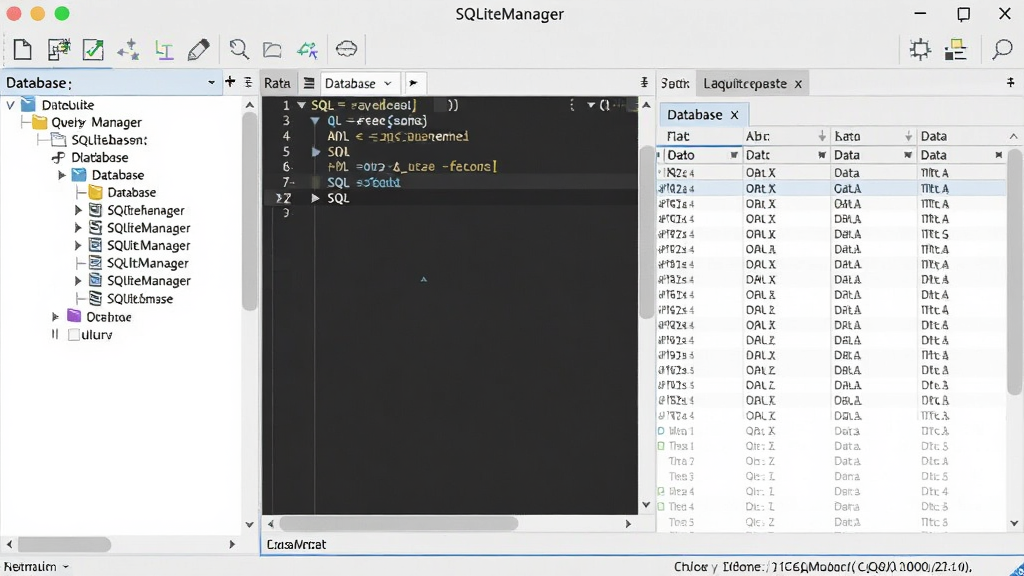Viewport: 1024px width, 576px height.
Task: Open the Database panel header dropdown
Action: click(x=211, y=83)
